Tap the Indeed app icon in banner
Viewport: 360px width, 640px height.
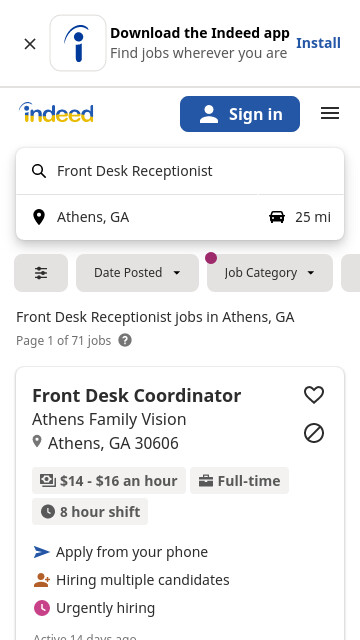pos(78,43)
